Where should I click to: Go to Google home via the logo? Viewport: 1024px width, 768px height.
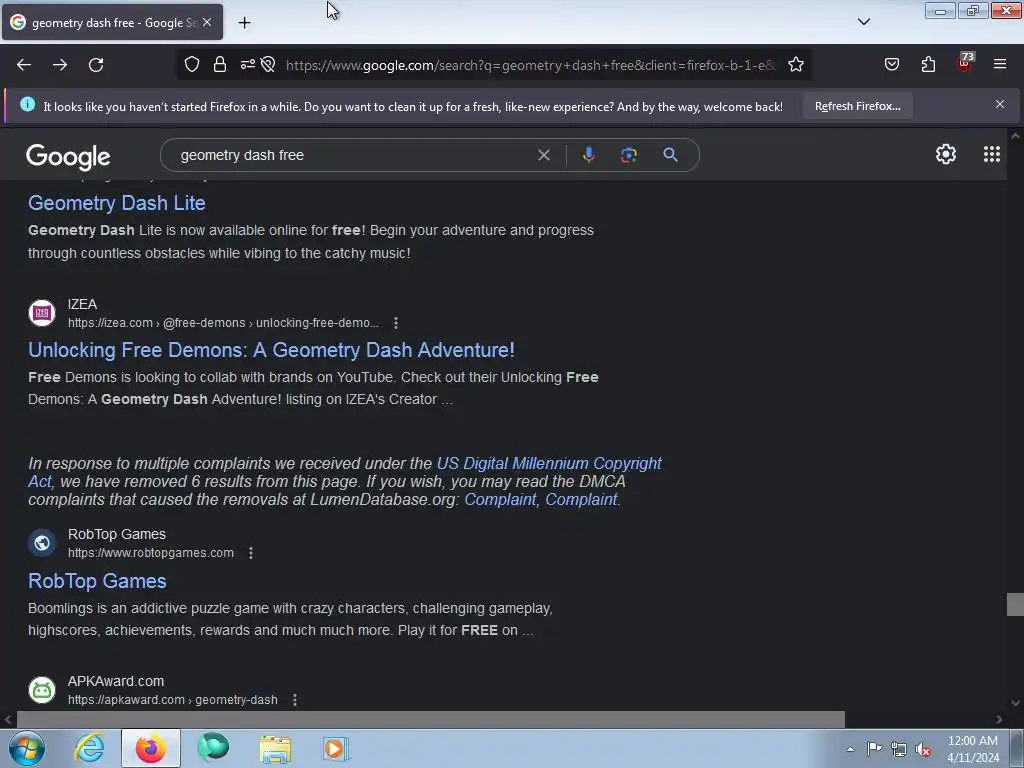pyautogui.click(x=69, y=156)
